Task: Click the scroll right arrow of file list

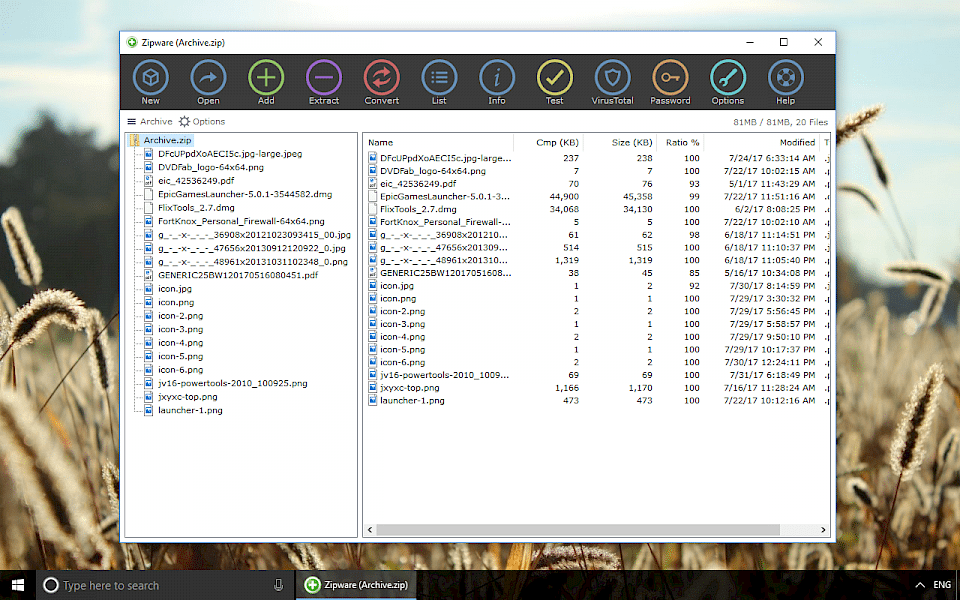Action: pyautogui.click(x=823, y=530)
